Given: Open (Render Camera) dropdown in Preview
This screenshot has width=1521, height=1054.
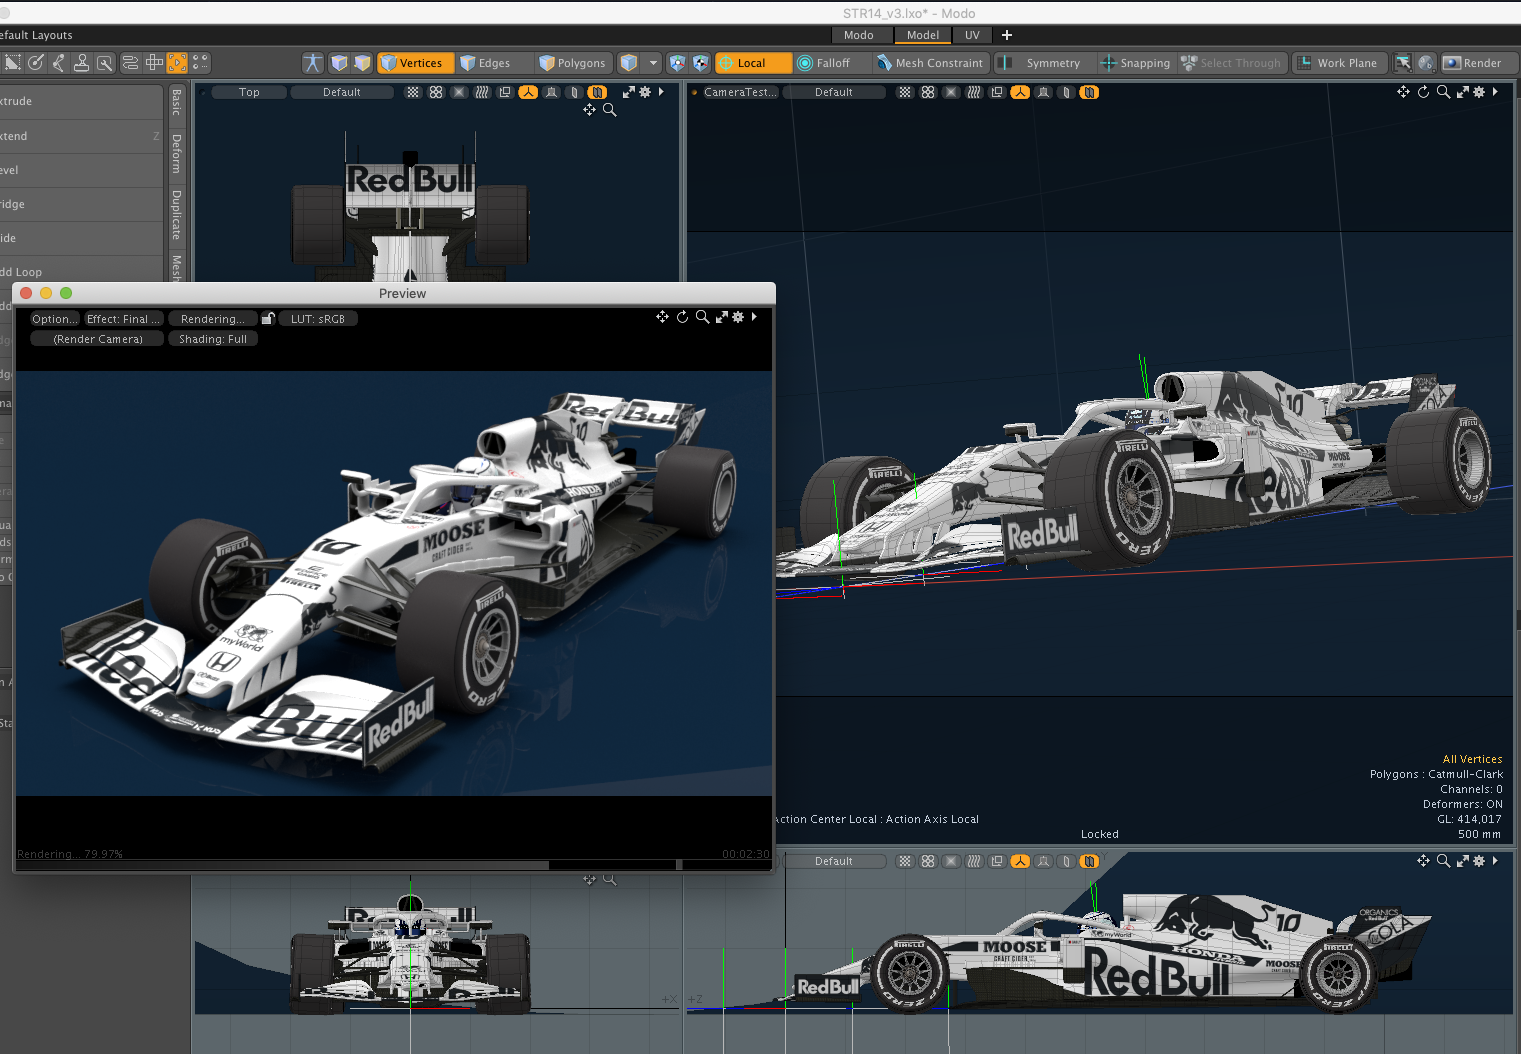Looking at the screenshot, I should [98, 339].
